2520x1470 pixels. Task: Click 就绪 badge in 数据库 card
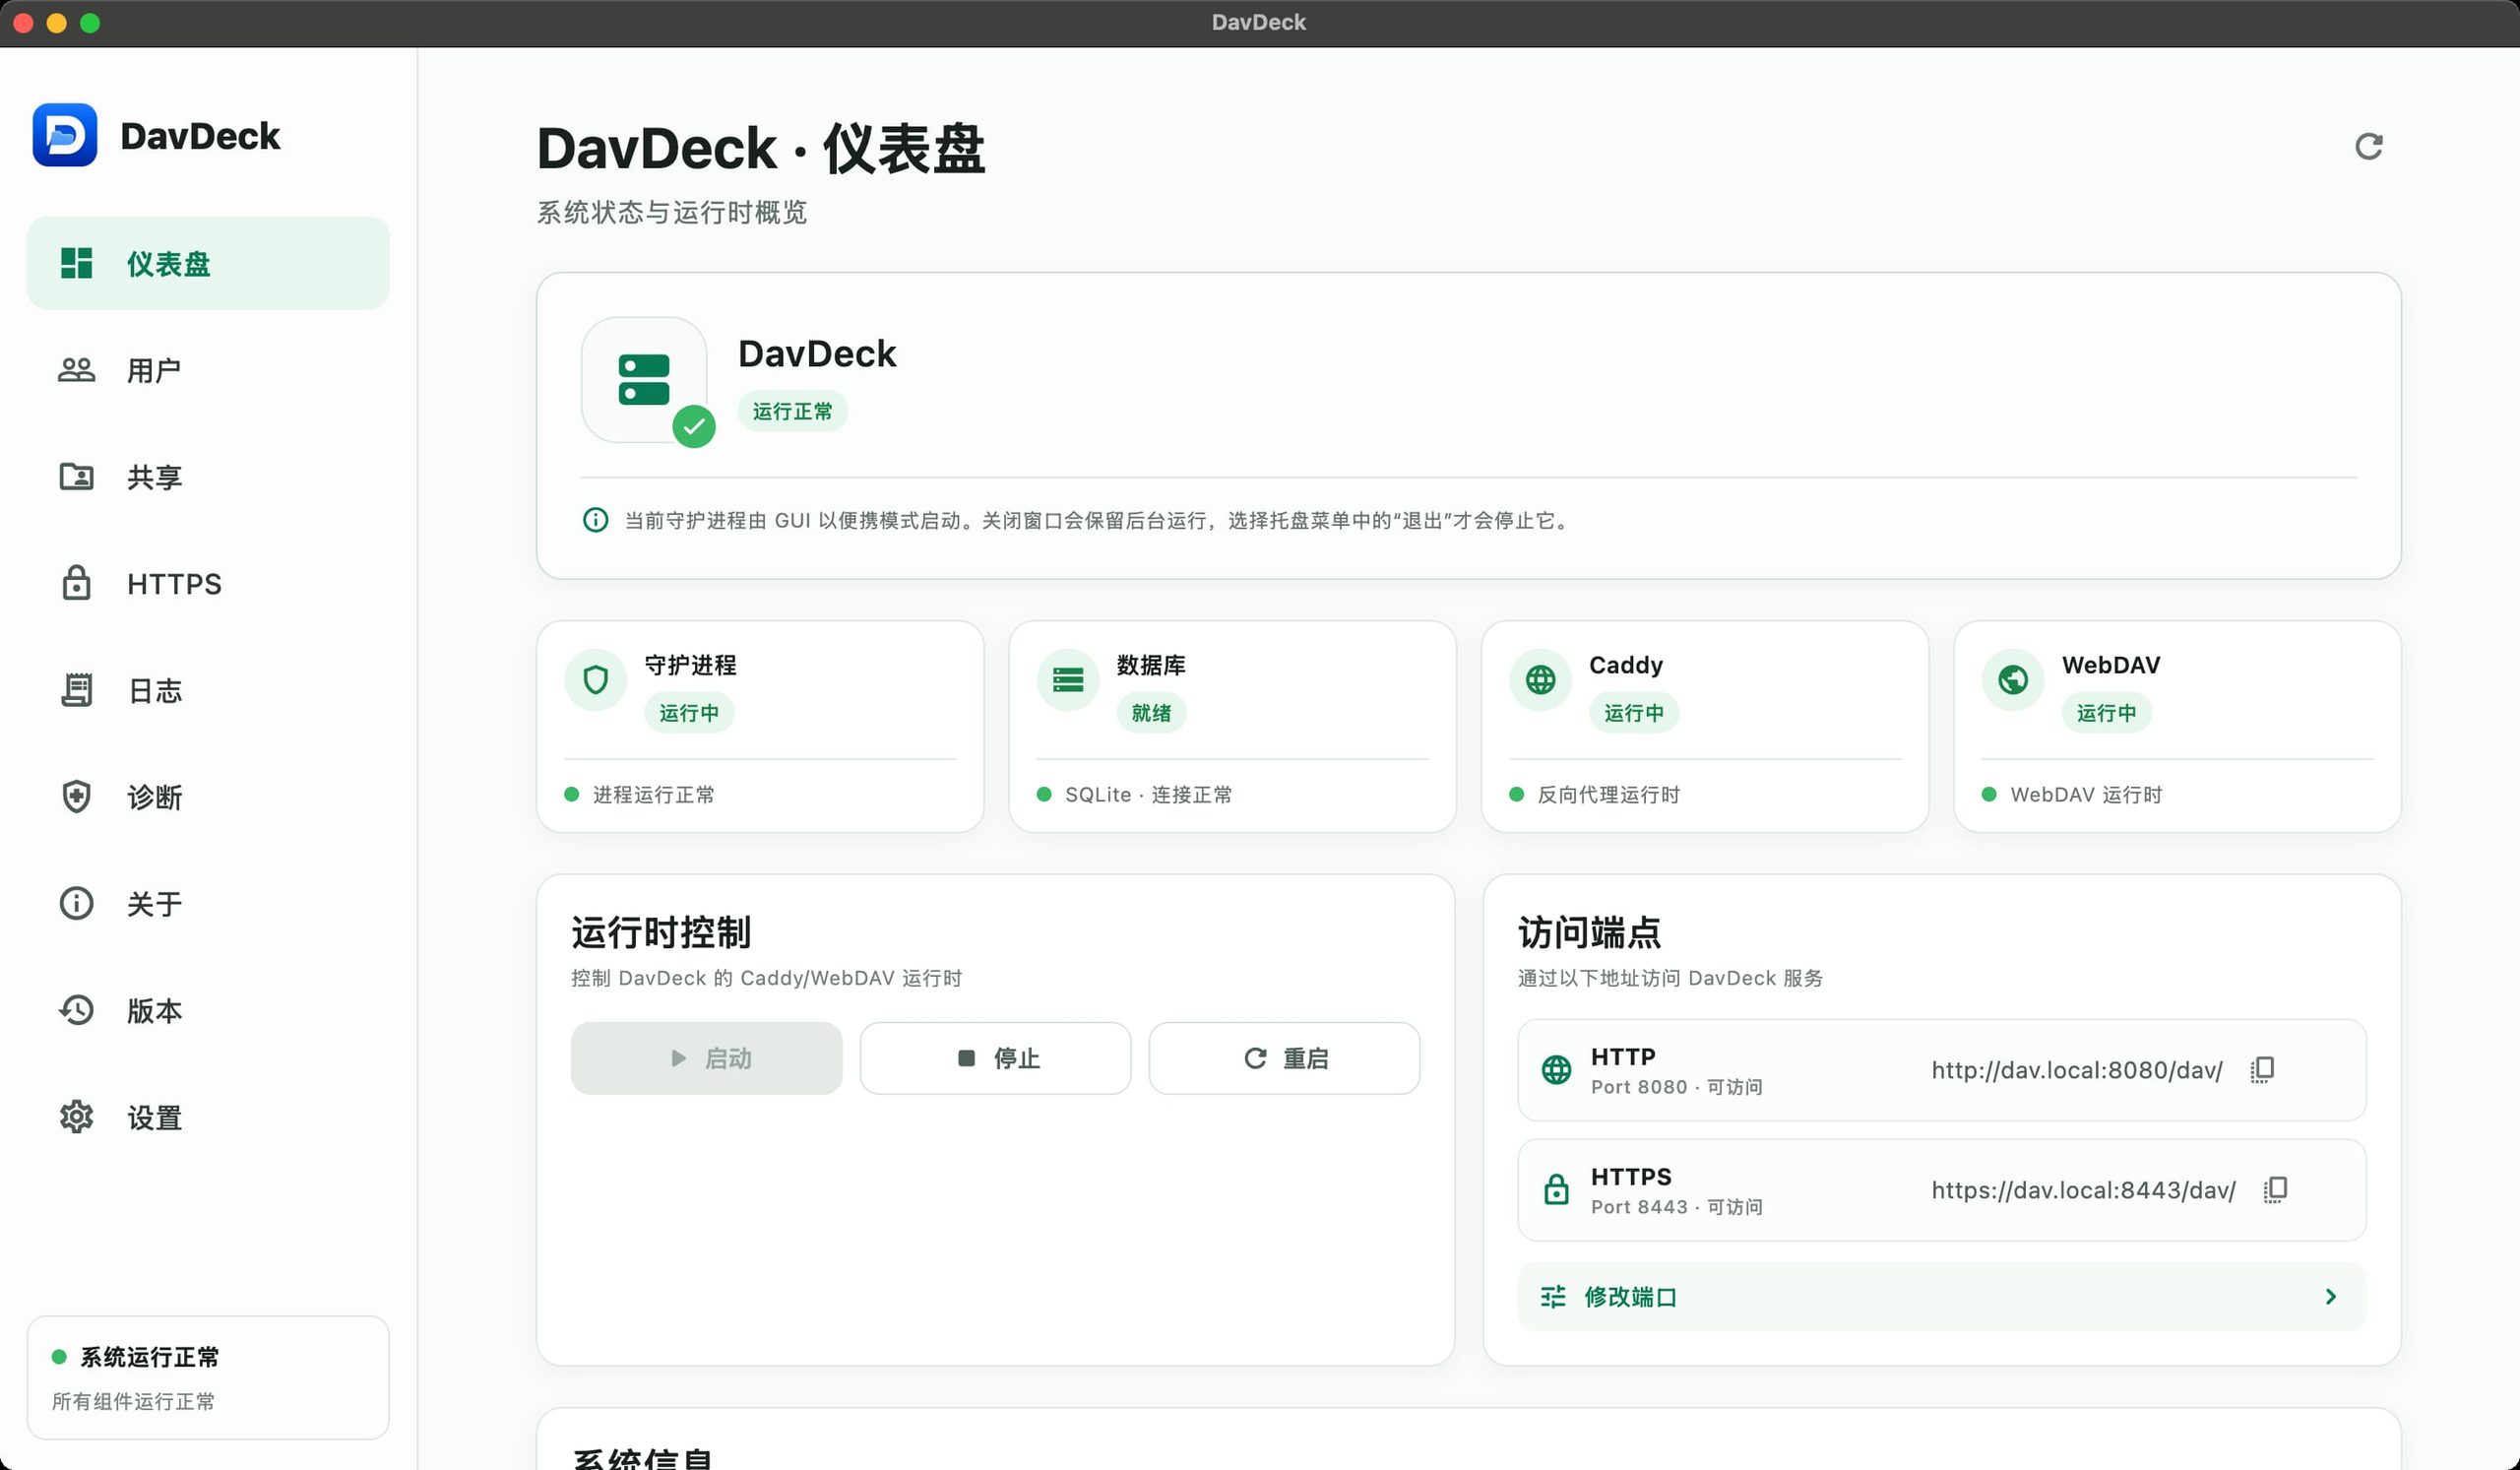pos(1151,713)
